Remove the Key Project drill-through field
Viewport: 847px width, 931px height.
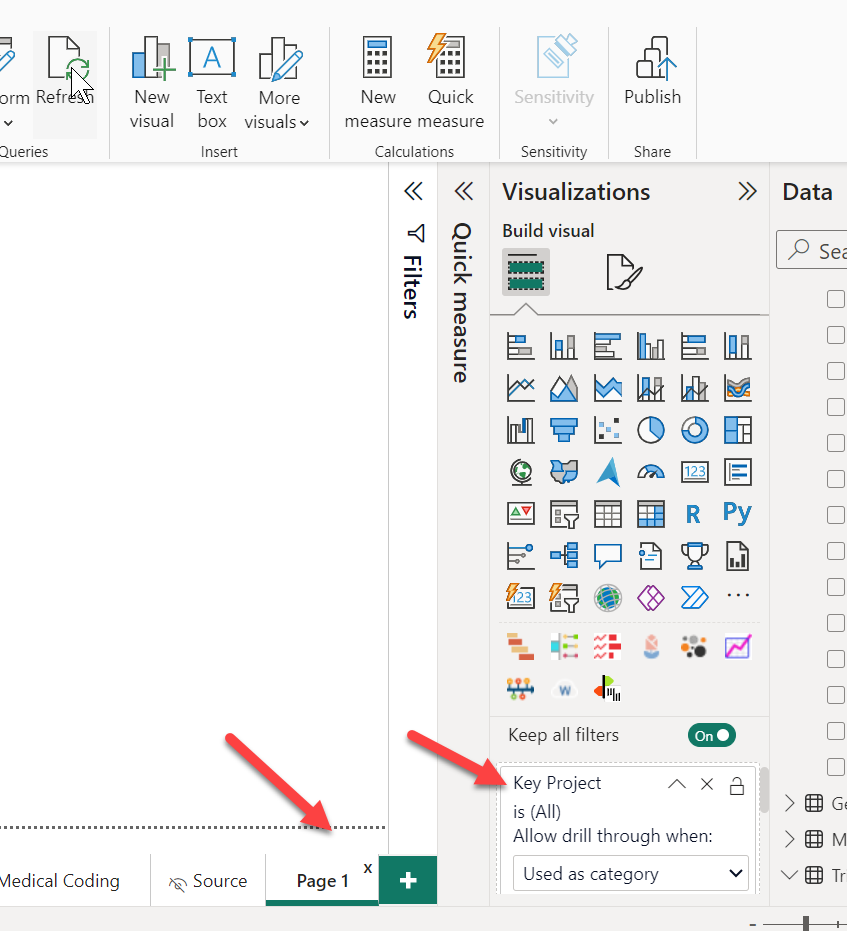pos(707,784)
